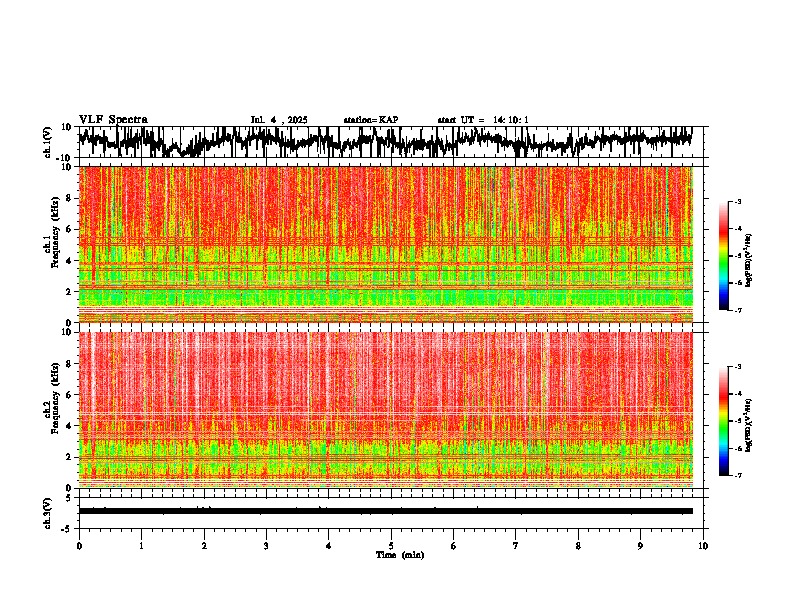Click the ch.1(V) waveform axis label
The width and height of the screenshot is (792, 612).
click(x=48, y=142)
